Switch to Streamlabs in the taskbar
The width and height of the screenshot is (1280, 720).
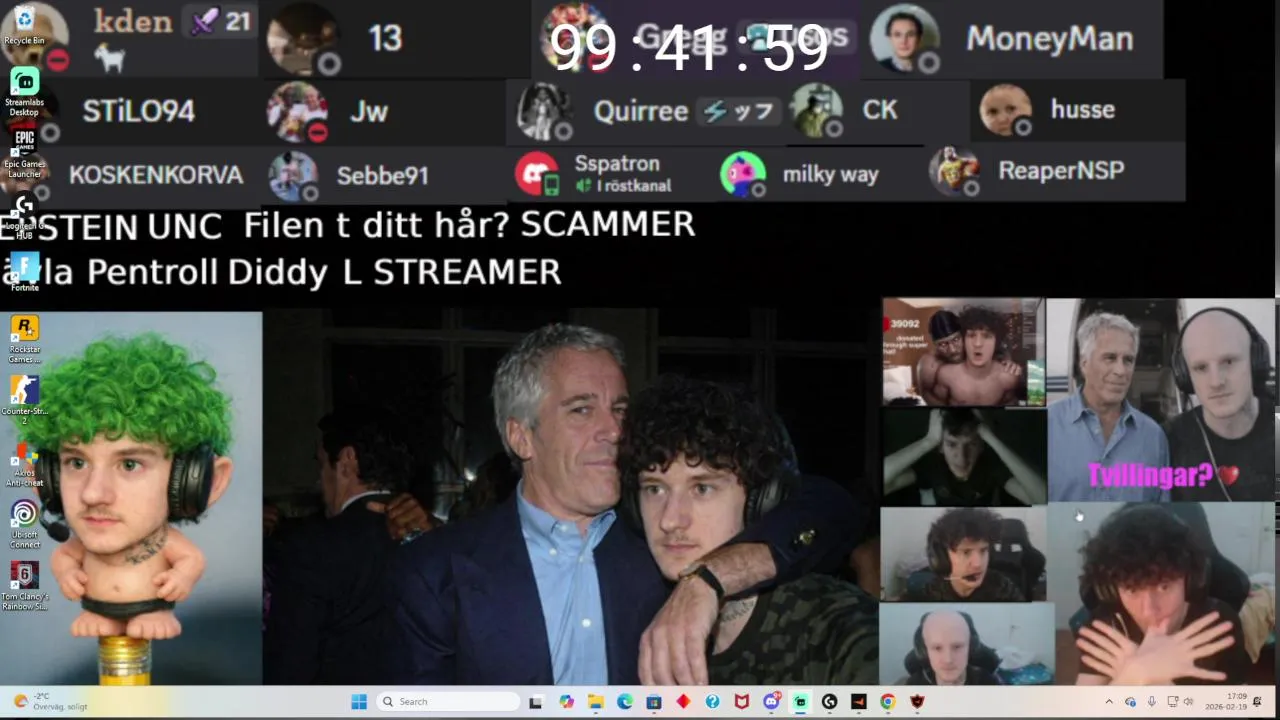click(x=800, y=702)
